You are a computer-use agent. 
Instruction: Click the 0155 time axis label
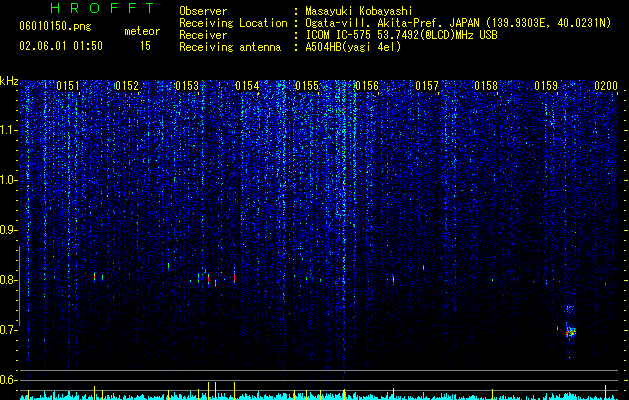point(307,86)
